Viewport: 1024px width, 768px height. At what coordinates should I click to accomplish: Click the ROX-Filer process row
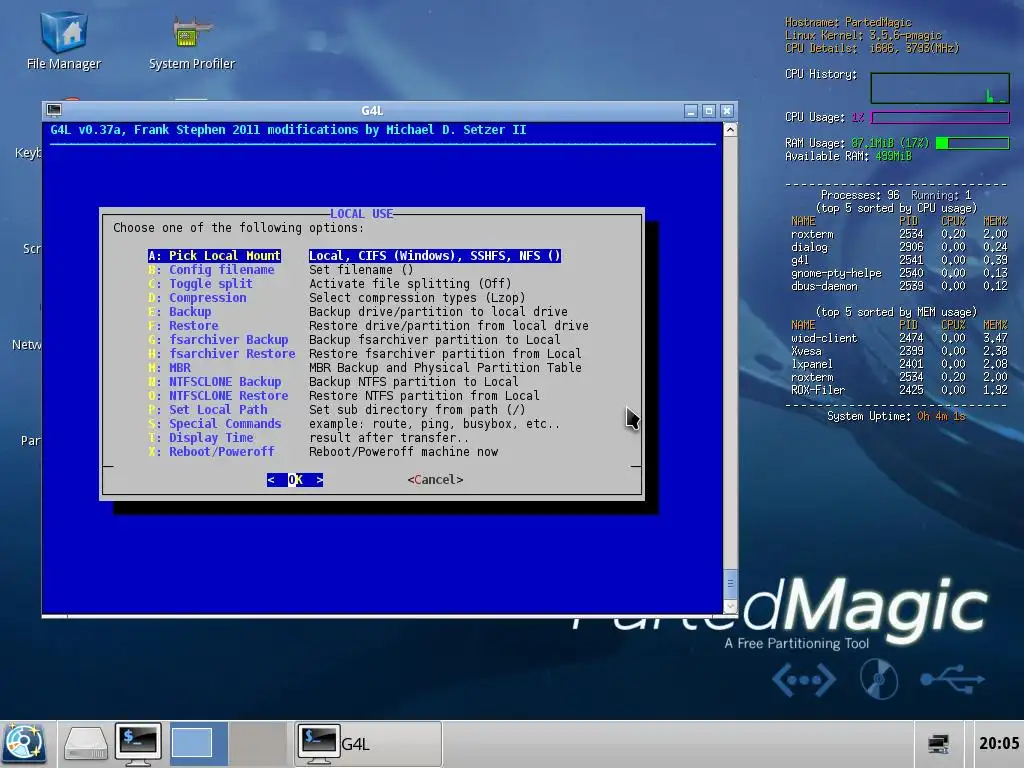click(x=899, y=390)
